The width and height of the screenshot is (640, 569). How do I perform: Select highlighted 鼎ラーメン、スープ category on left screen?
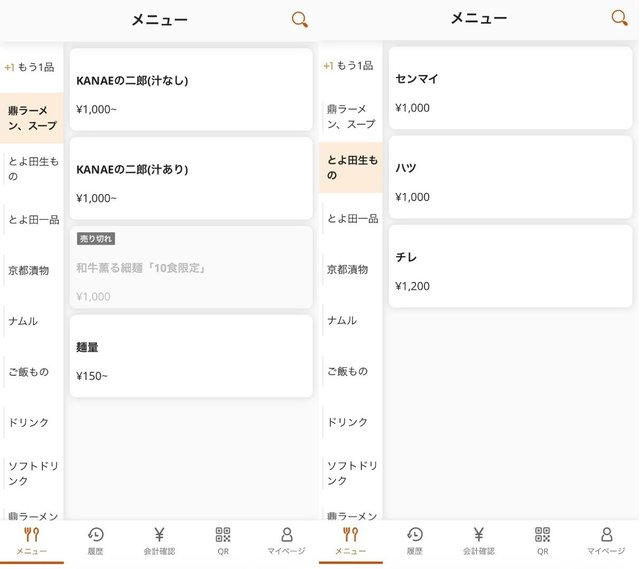click(x=32, y=118)
